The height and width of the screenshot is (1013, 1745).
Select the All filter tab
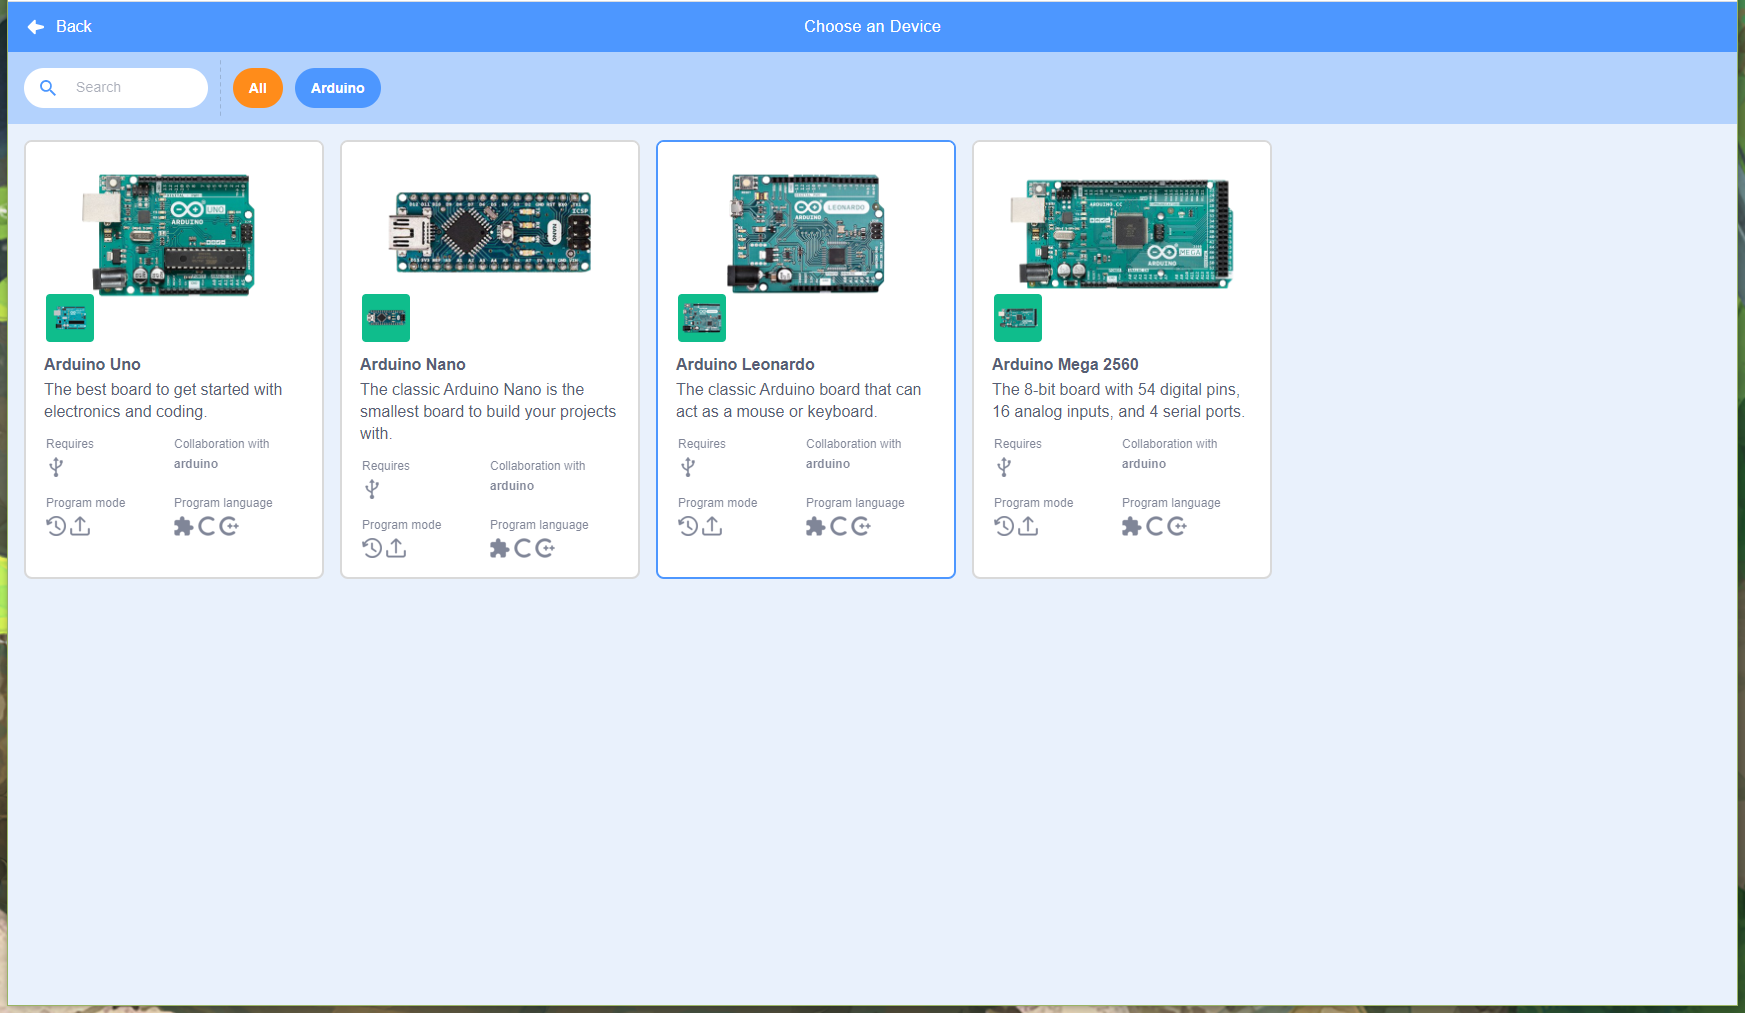(x=258, y=88)
